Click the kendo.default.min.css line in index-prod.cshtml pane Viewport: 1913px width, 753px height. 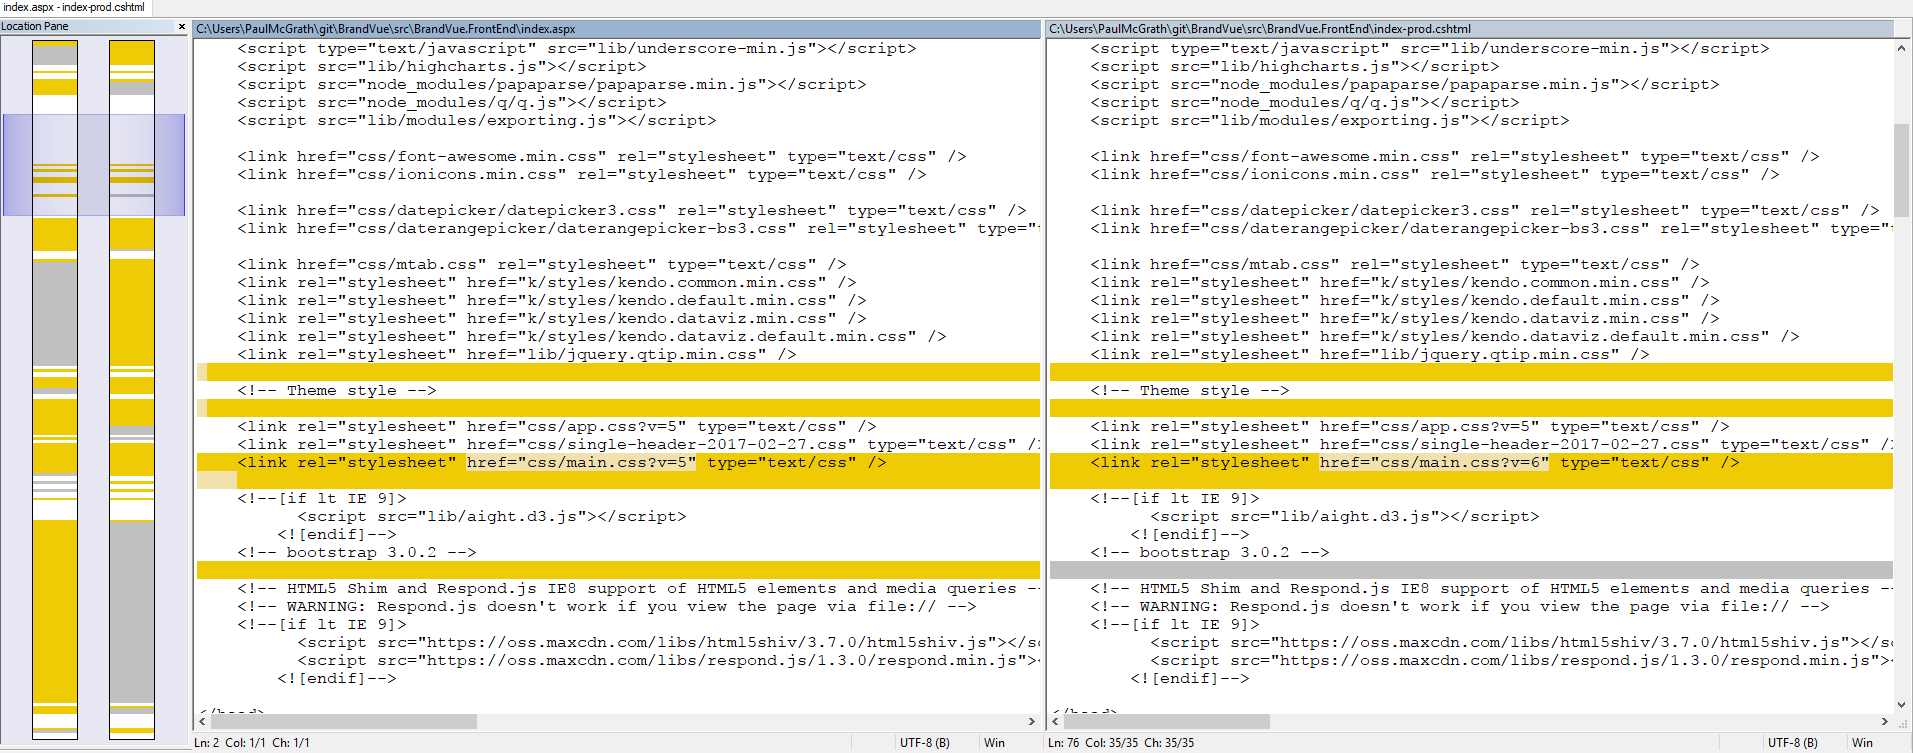coord(1405,300)
